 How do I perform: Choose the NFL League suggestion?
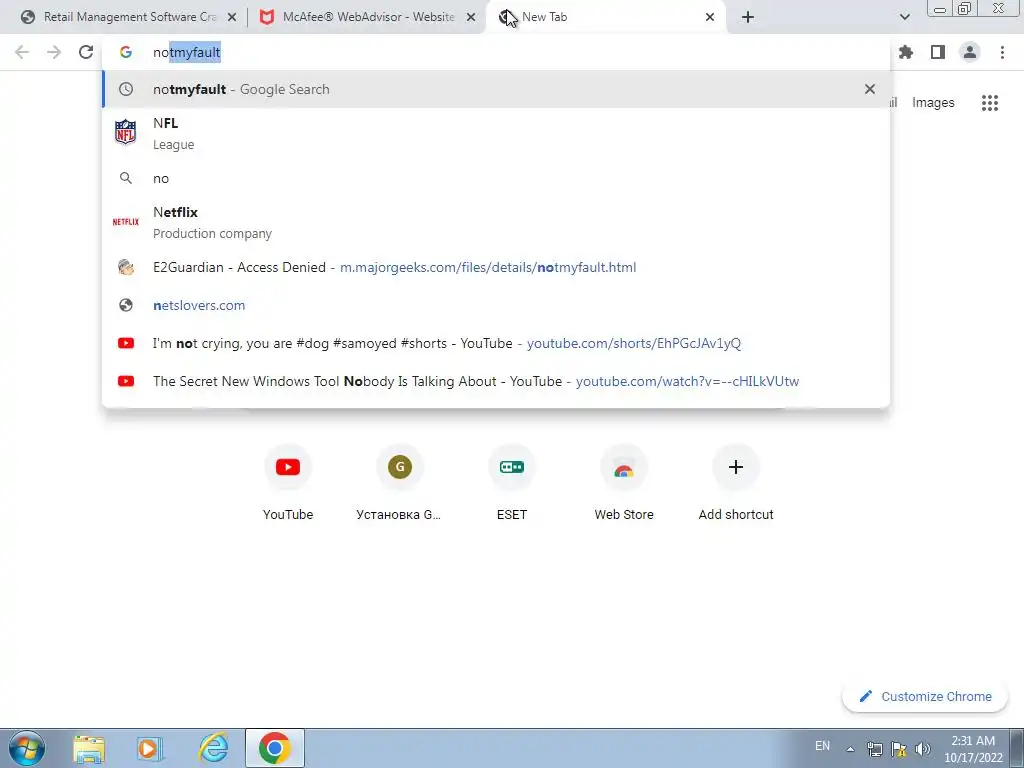click(496, 133)
